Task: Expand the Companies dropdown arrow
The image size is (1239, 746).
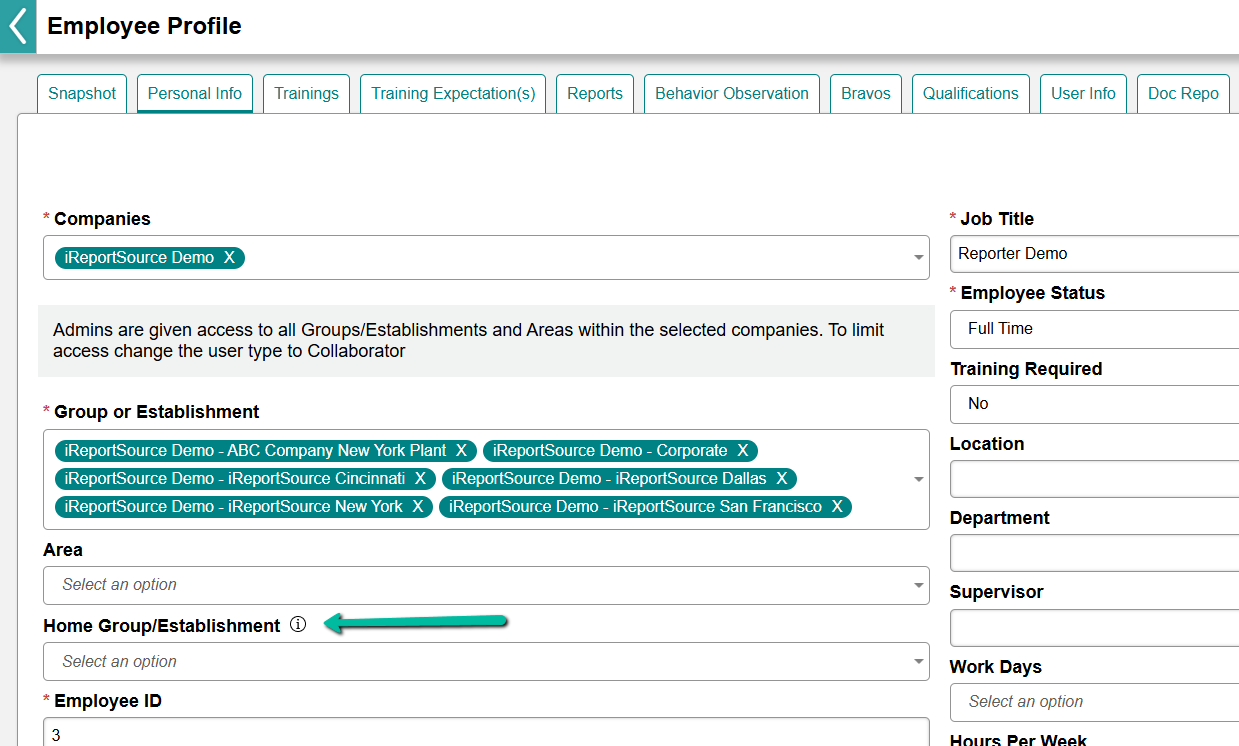Action: point(918,258)
